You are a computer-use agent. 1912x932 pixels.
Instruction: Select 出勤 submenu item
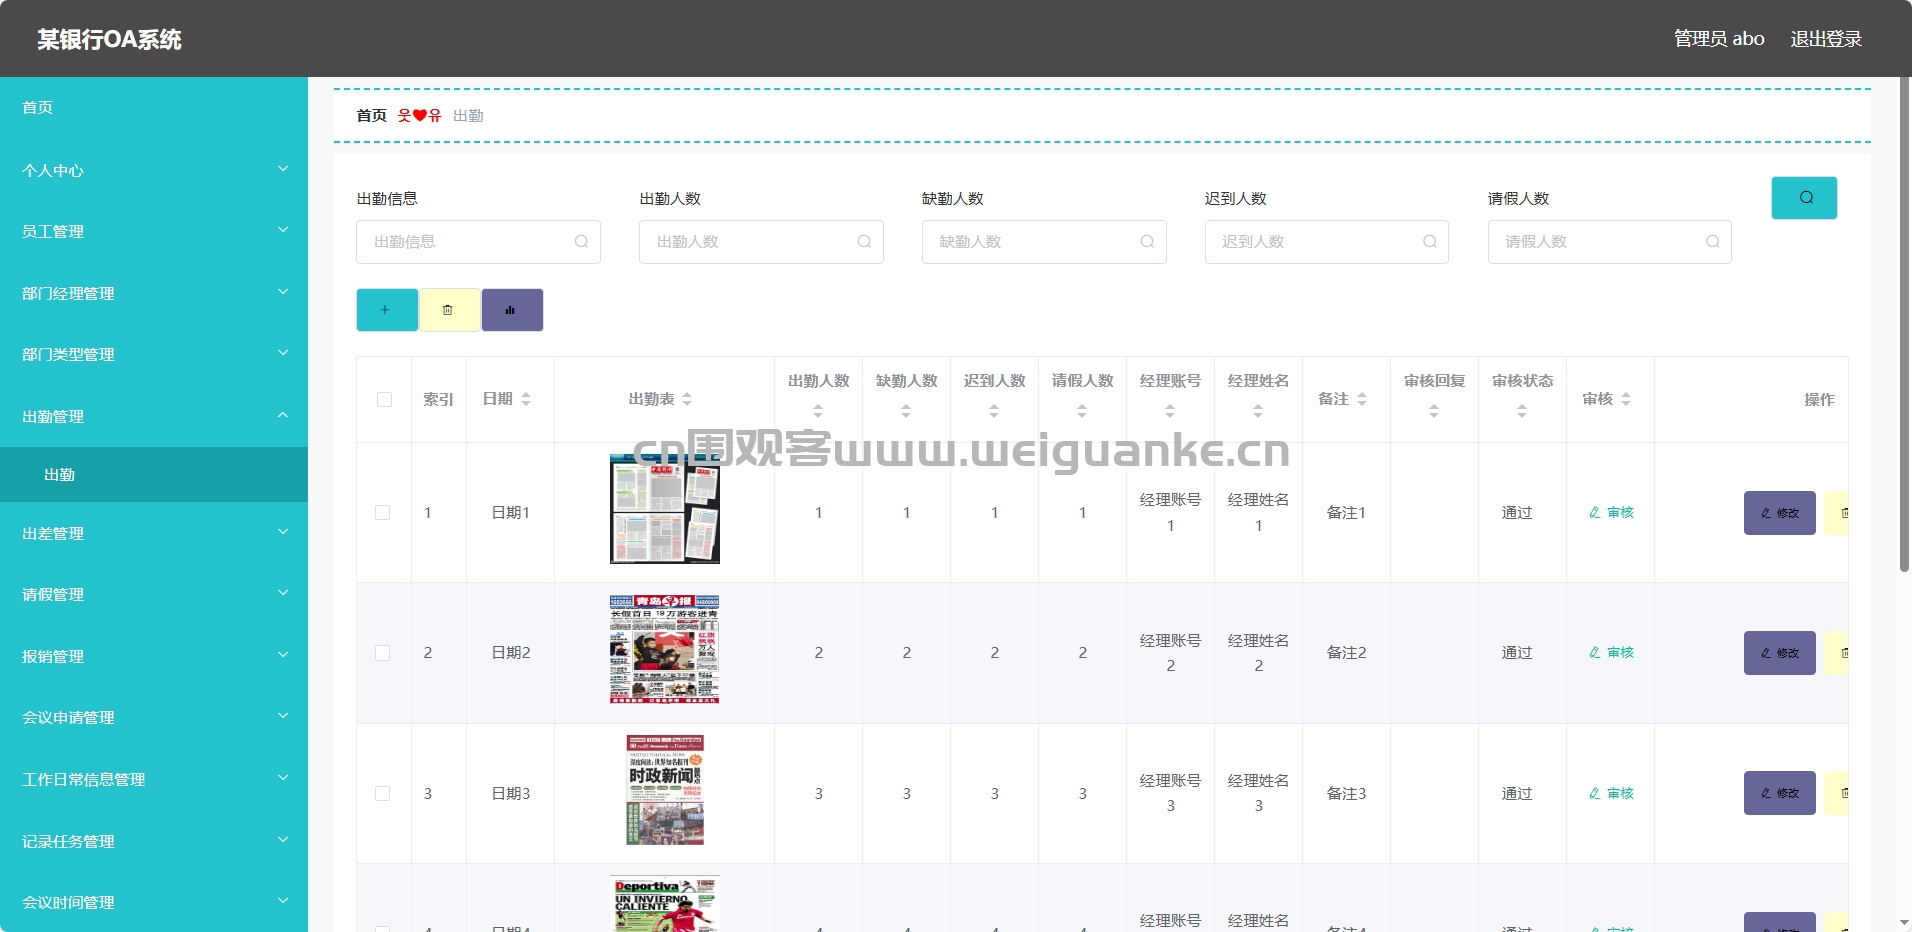click(x=154, y=475)
